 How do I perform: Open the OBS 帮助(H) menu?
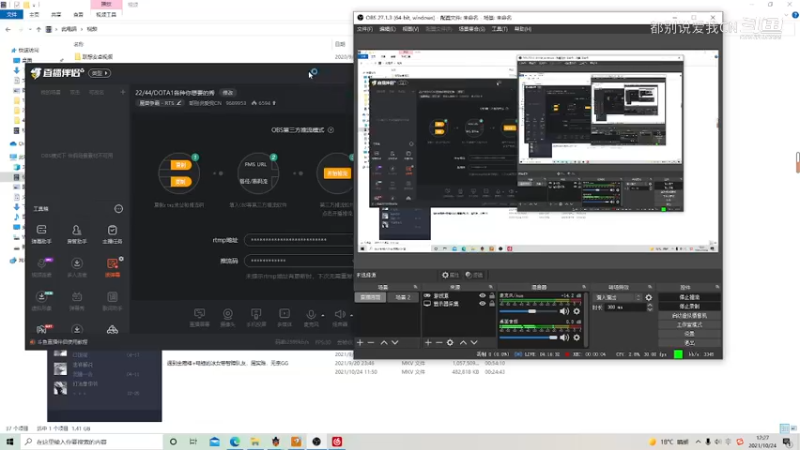click(x=522, y=29)
